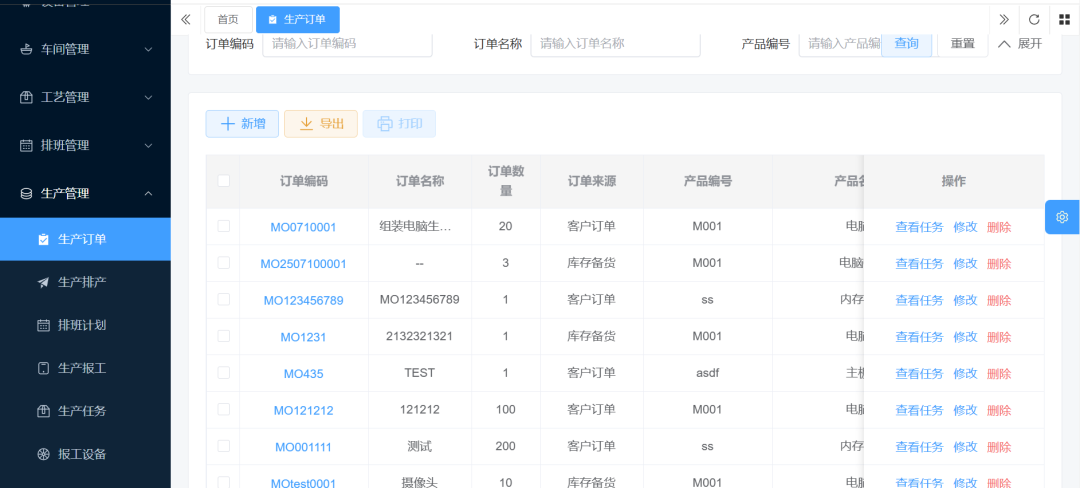Switch to the 首页 tab
Screen dimensions: 1080x488
point(228,19)
